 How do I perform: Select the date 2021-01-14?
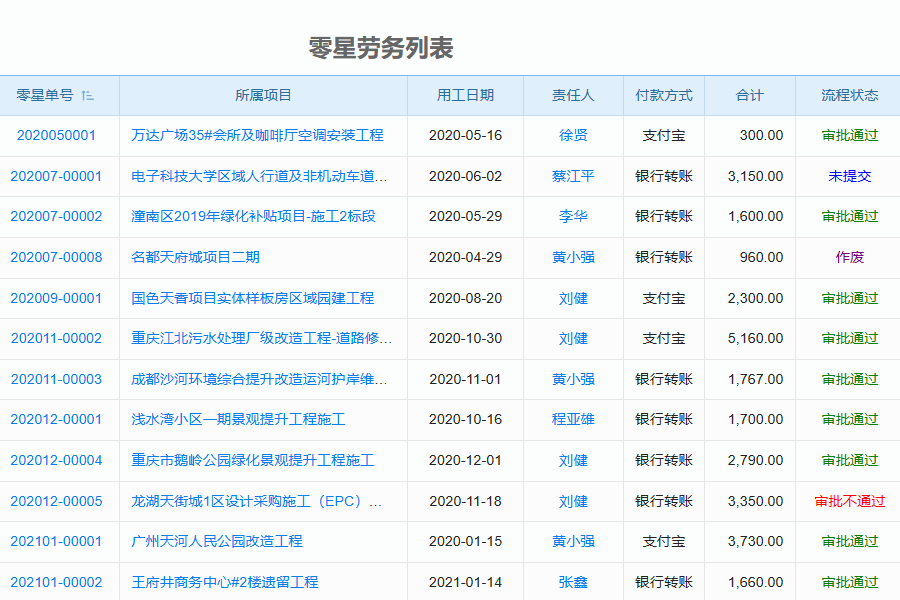click(x=465, y=582)
